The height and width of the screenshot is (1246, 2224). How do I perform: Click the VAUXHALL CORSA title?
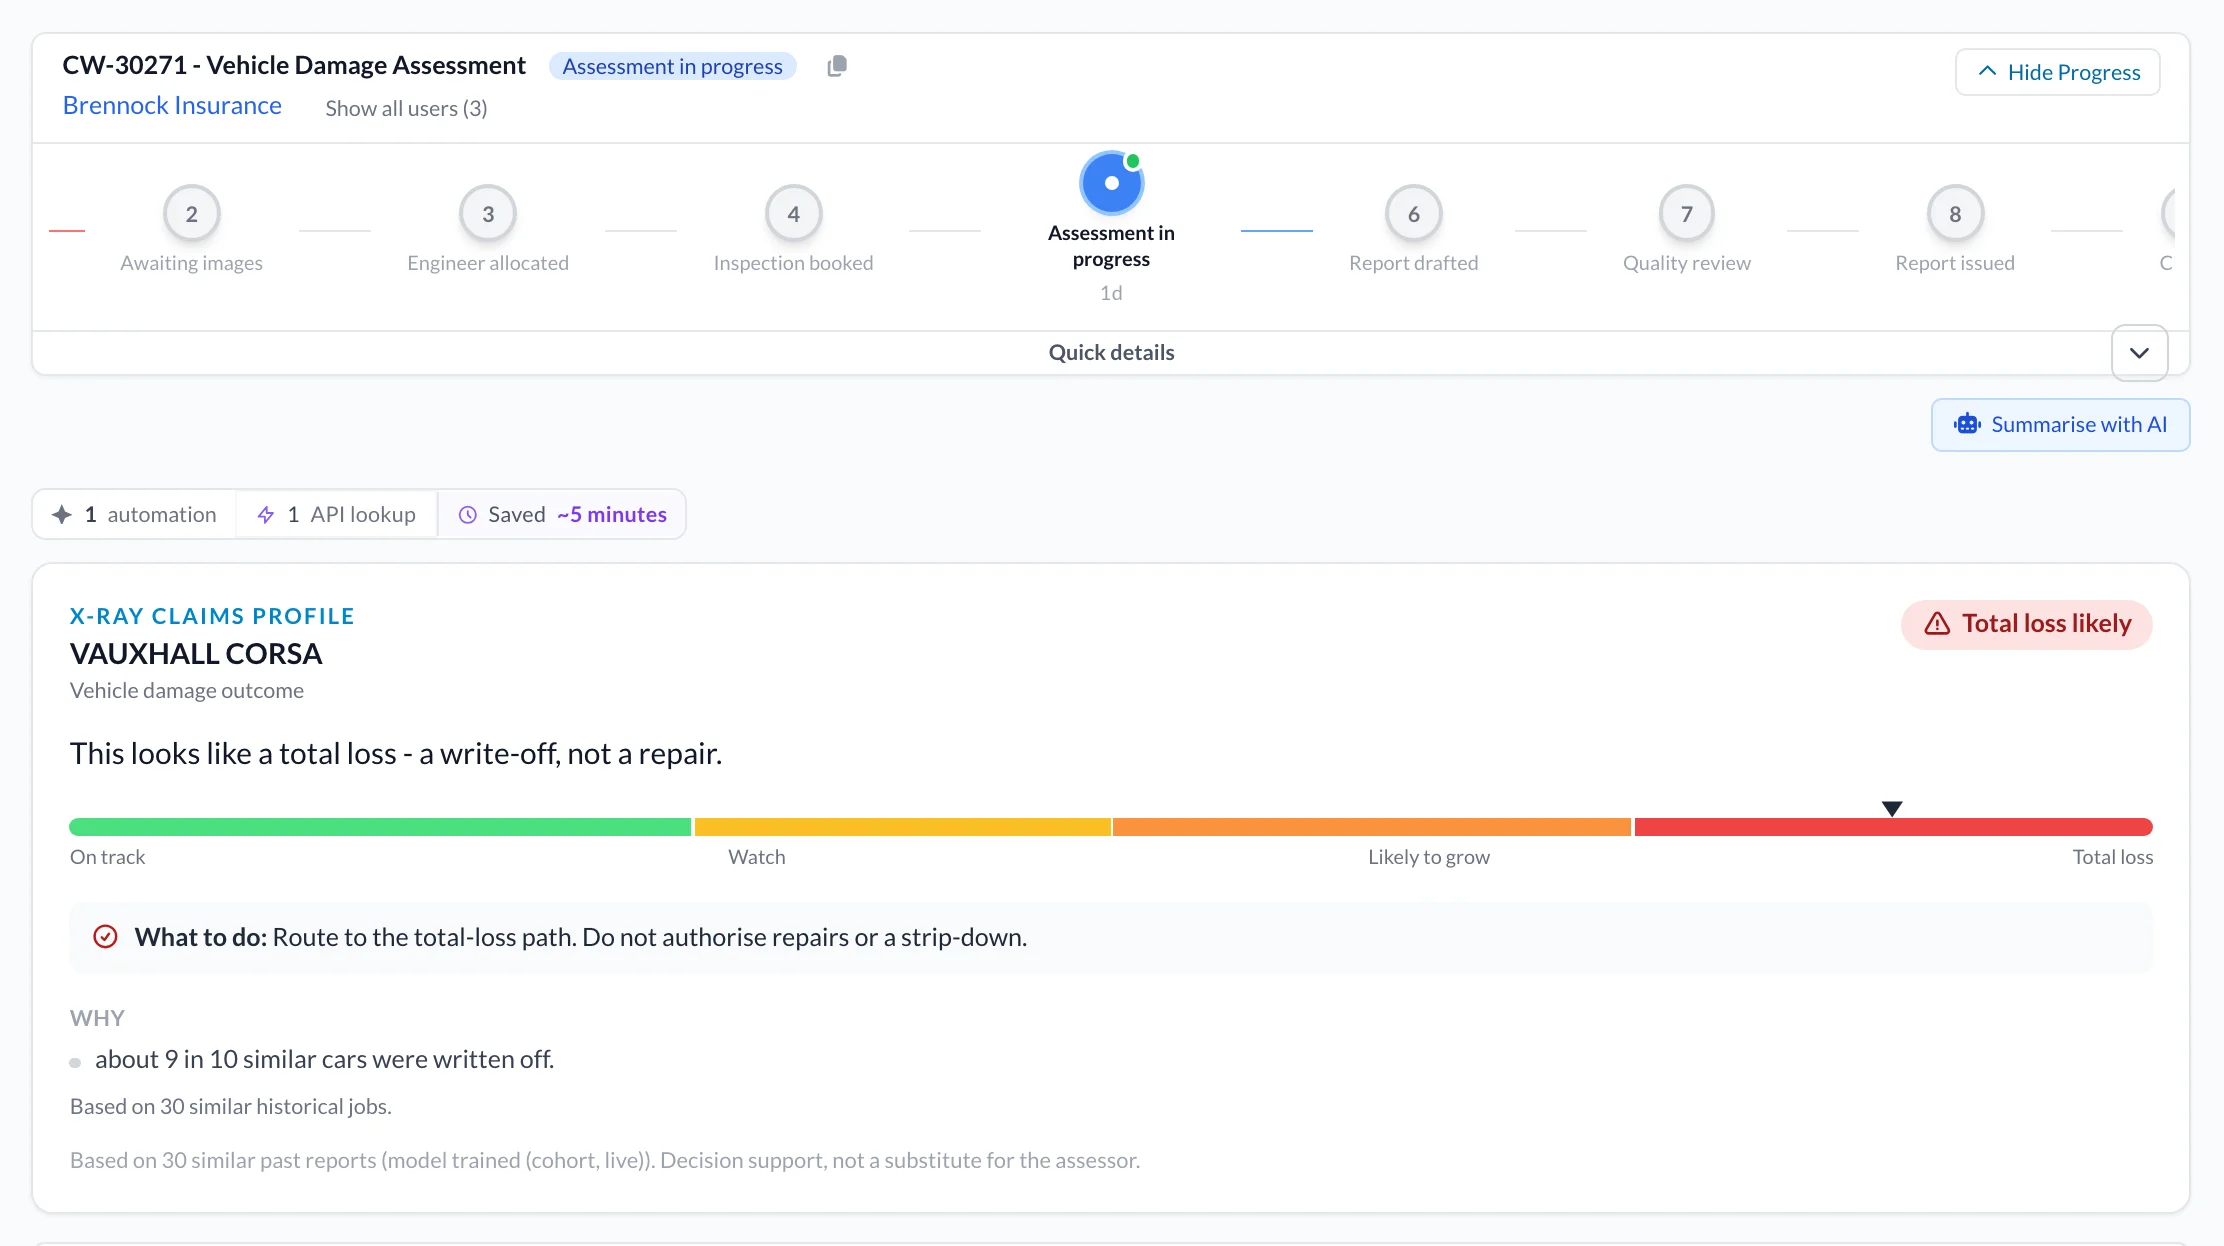[x=196, y=654]
